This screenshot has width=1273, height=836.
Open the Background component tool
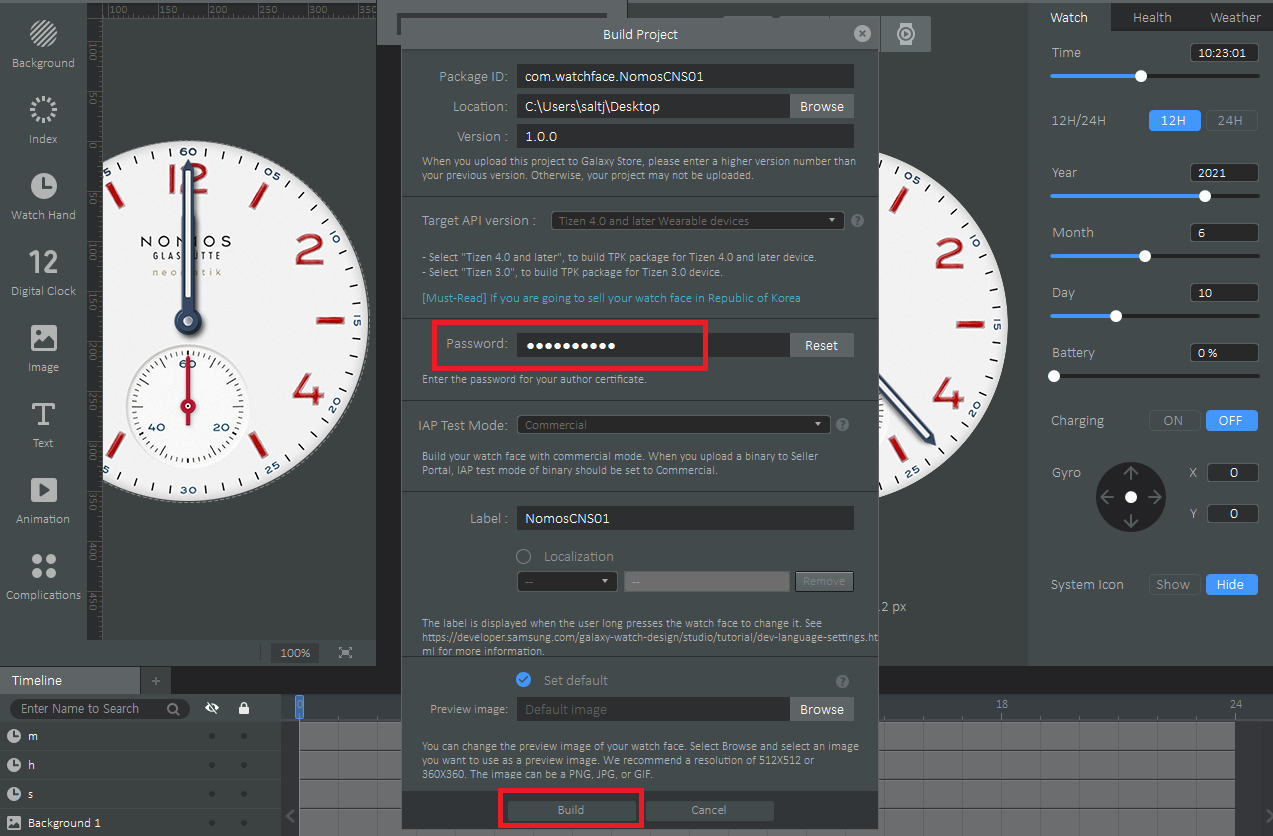pyautogui.click(x=43, y=42)
